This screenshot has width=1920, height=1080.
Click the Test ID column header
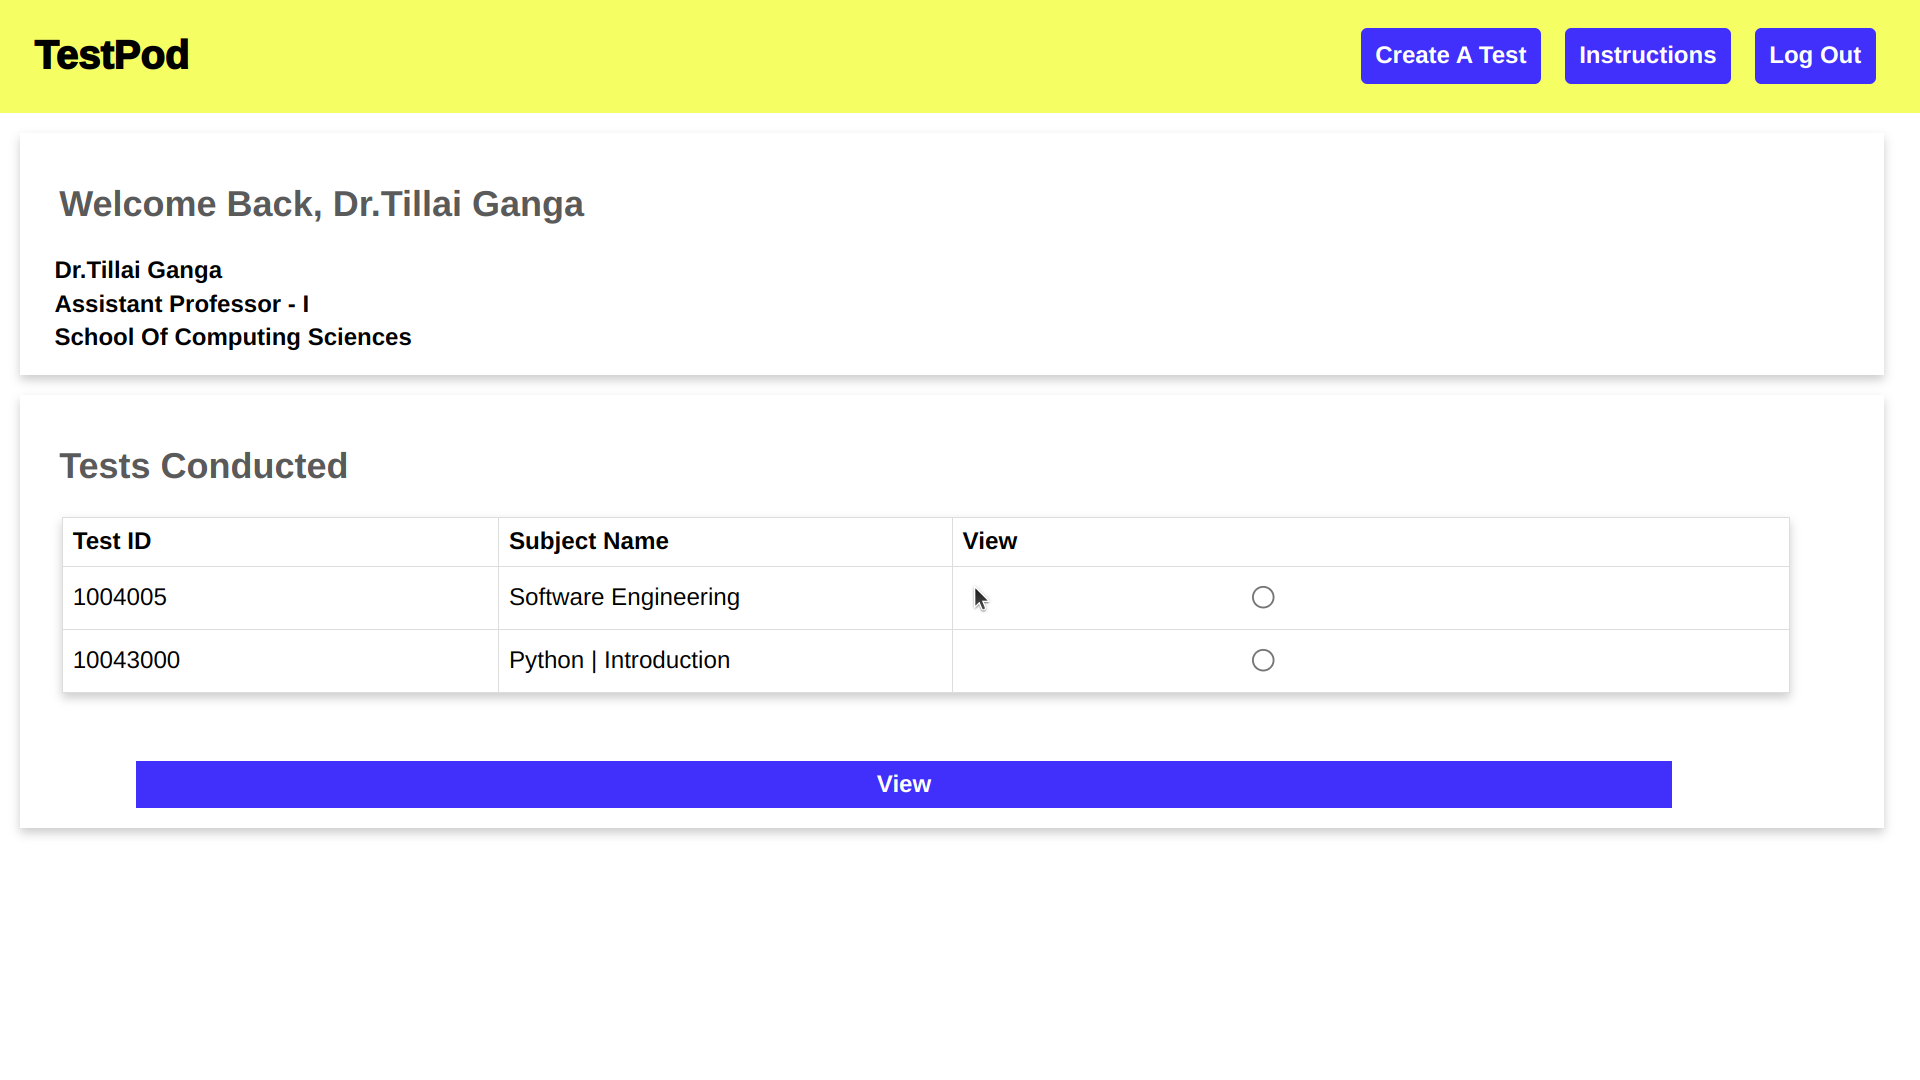112,541
